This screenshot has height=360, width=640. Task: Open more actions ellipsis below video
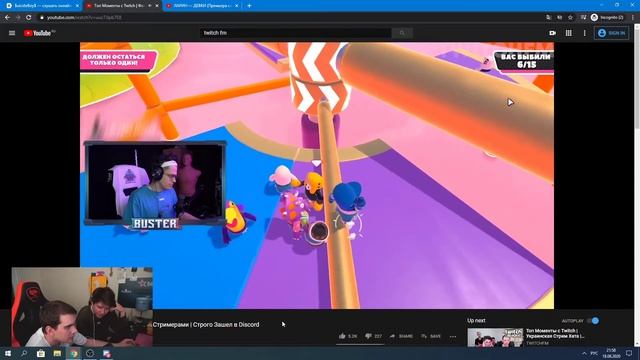pyautogui.click(x=453, y=336)
